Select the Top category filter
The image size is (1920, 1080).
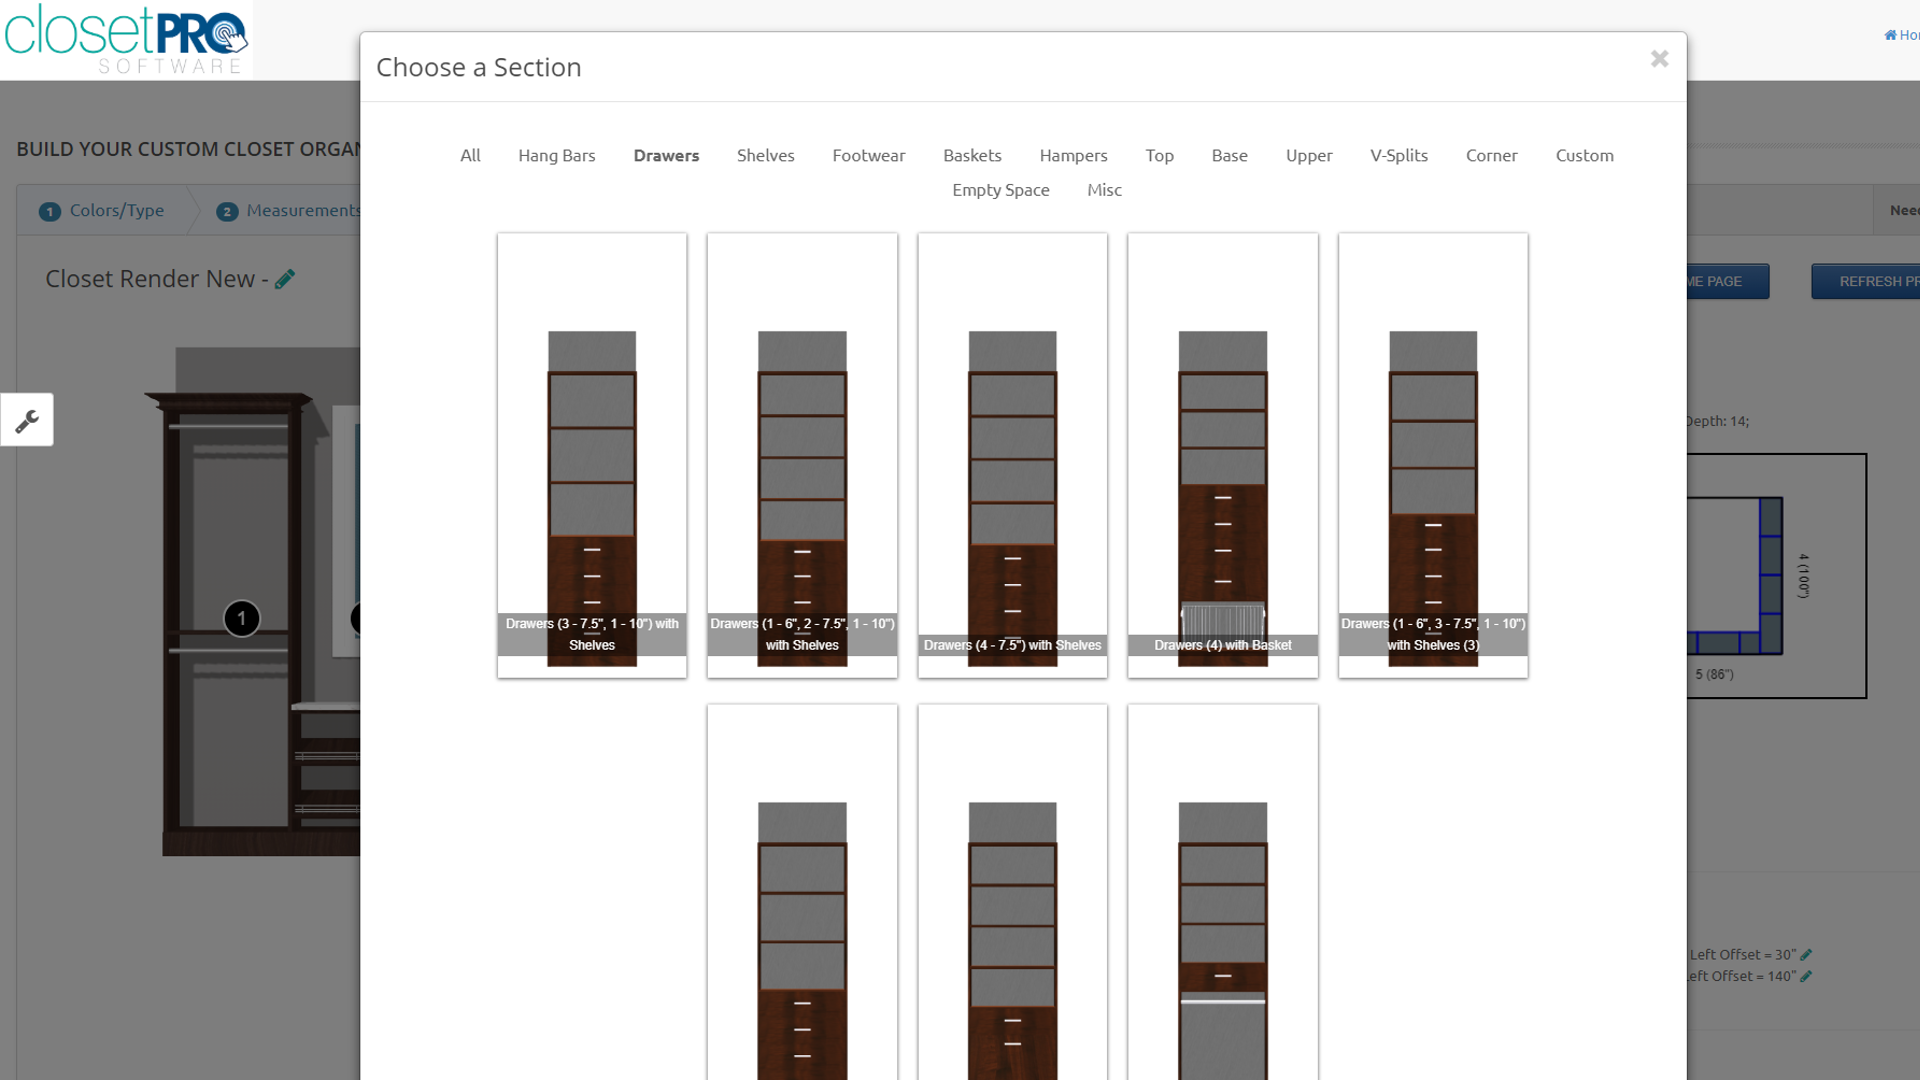1159,155
